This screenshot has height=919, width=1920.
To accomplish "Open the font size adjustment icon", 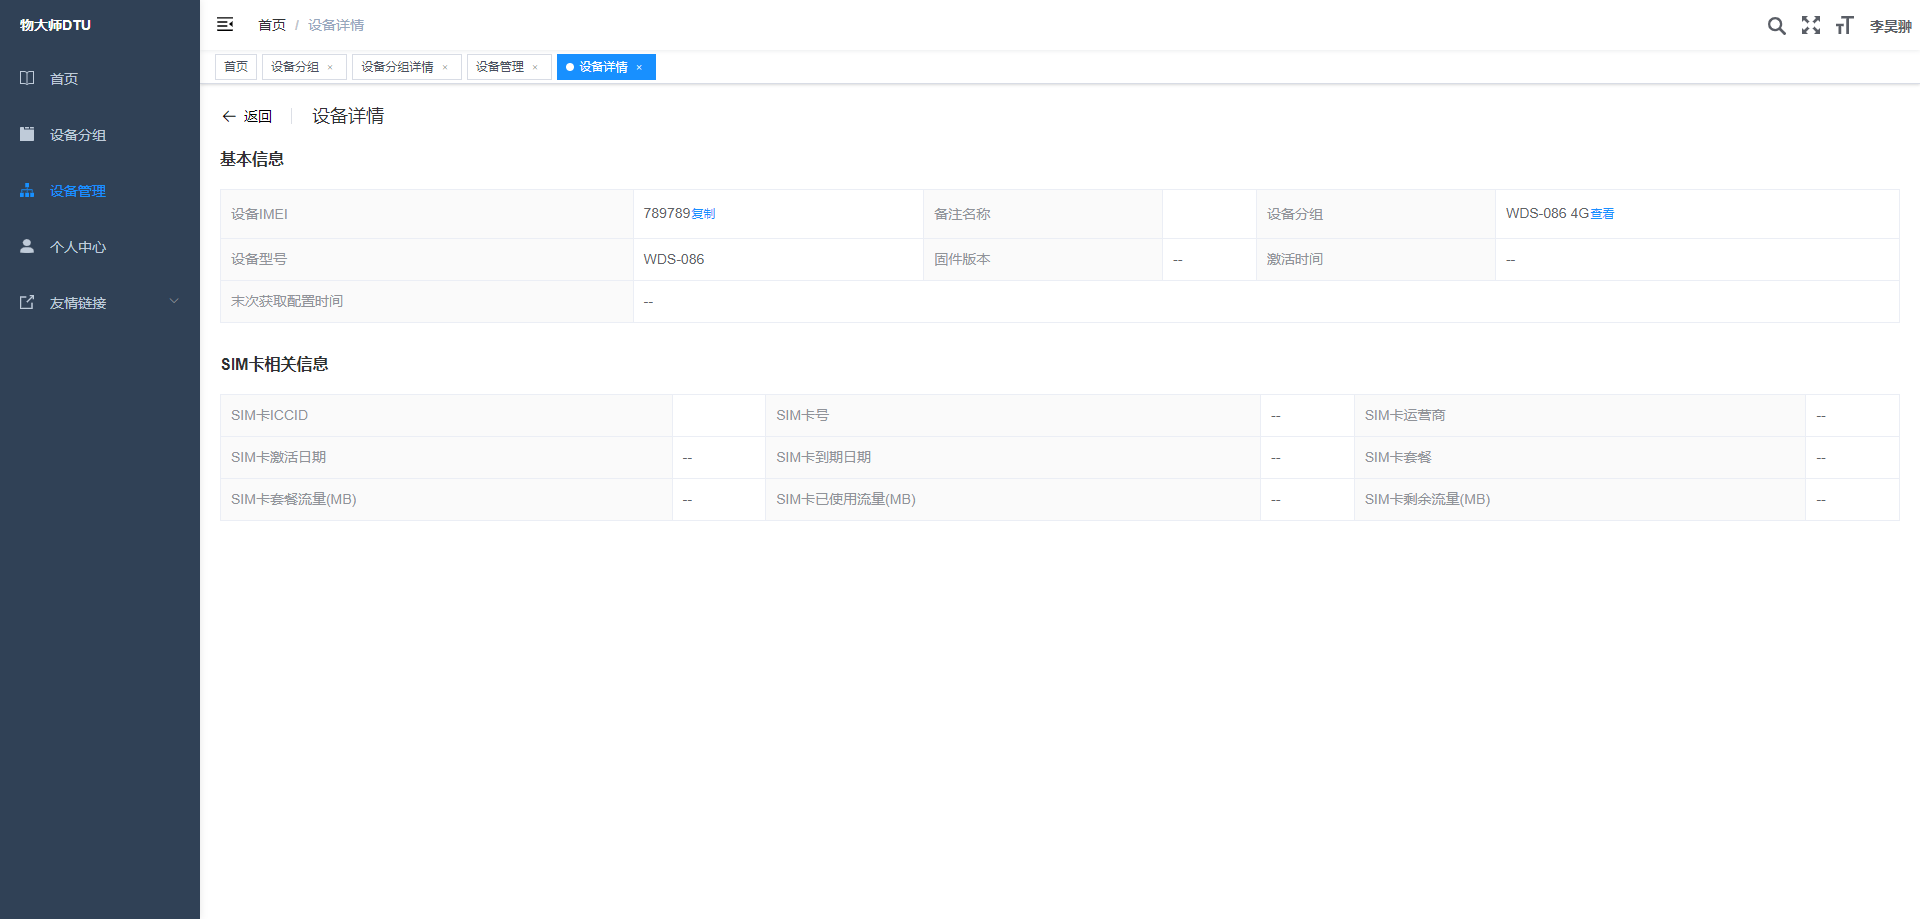I will [x=1844, y=25].
